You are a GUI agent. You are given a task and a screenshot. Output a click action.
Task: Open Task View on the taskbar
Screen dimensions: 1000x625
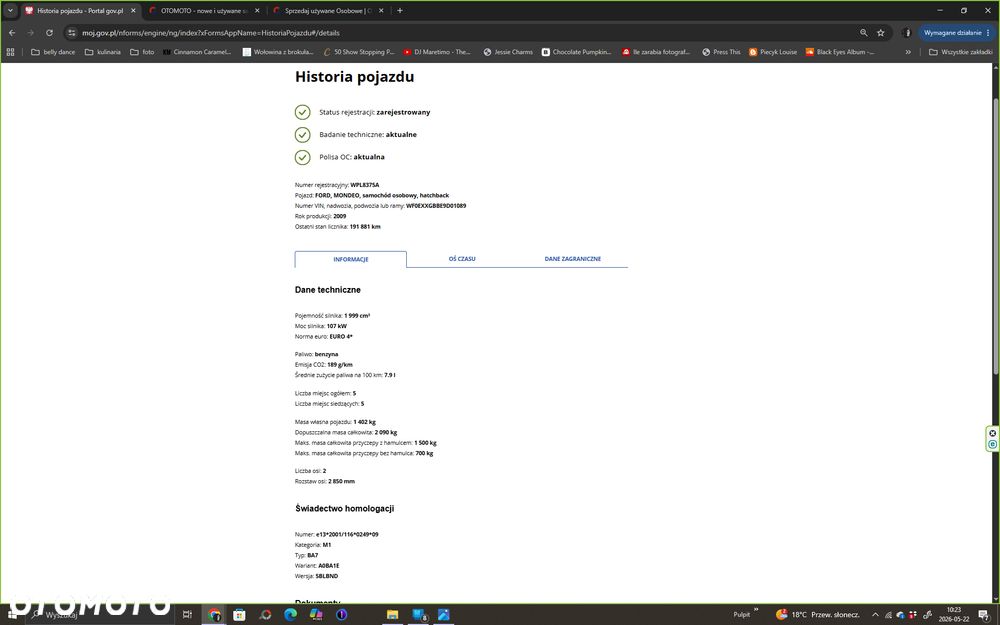(187, 615)
